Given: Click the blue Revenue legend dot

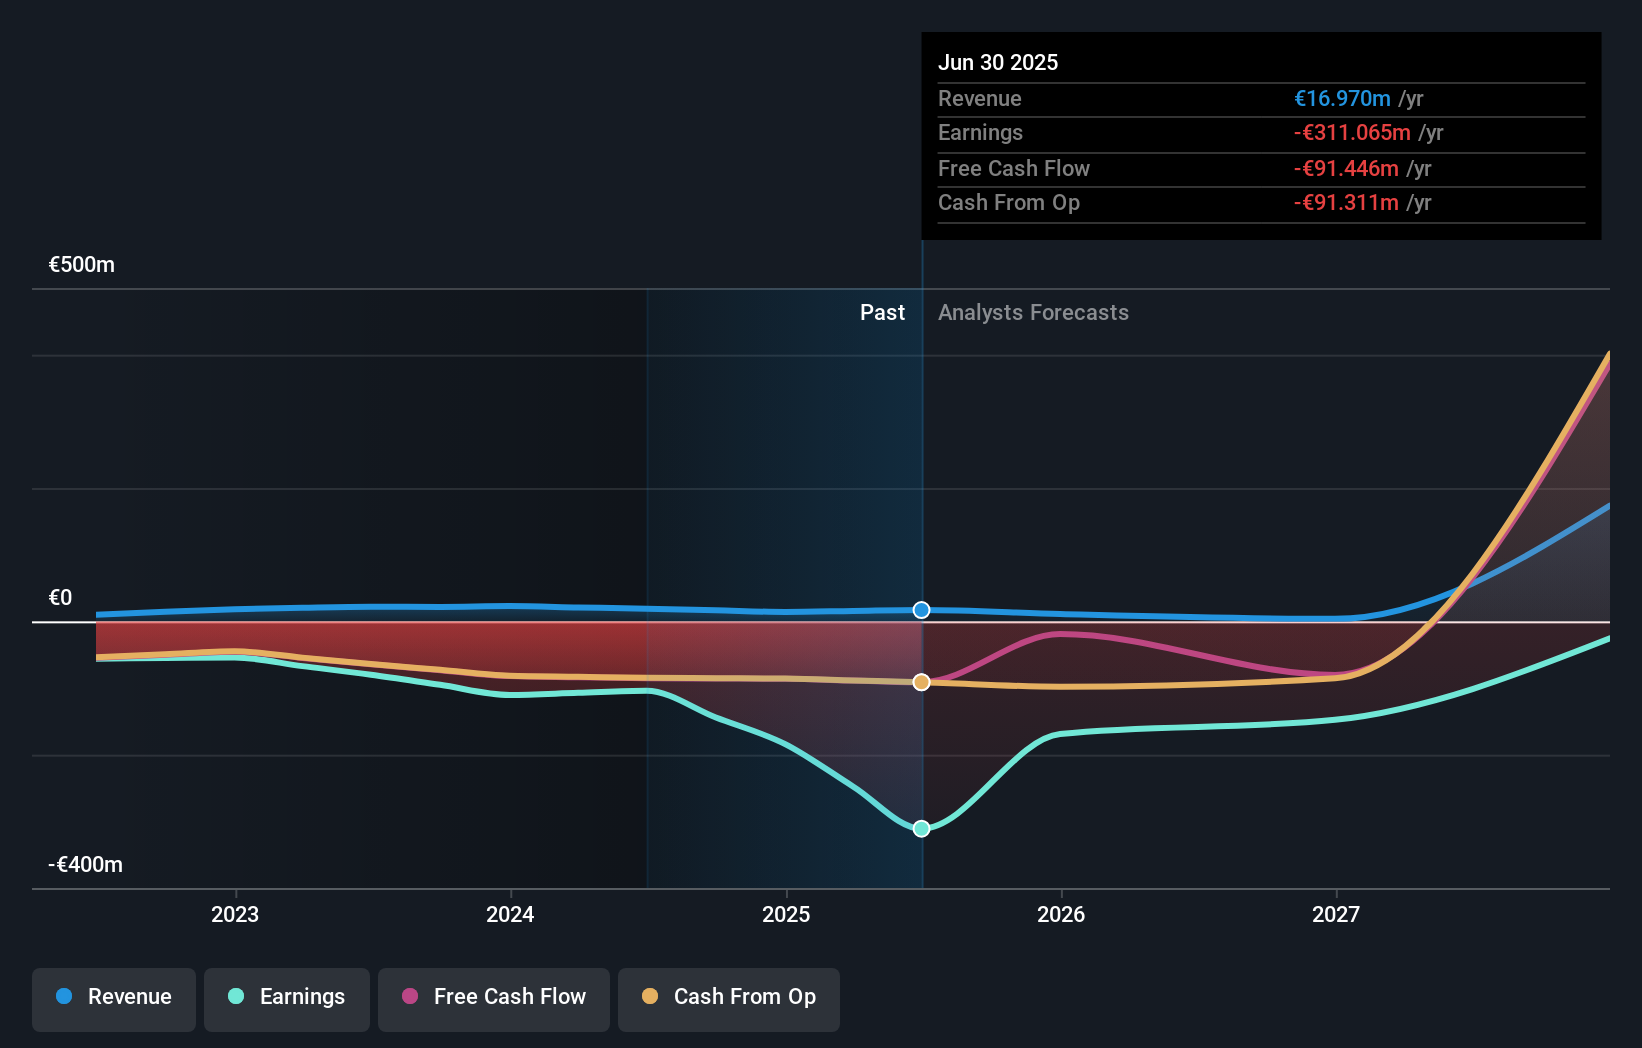Looking at the screenshot, I should click(64, 996).
